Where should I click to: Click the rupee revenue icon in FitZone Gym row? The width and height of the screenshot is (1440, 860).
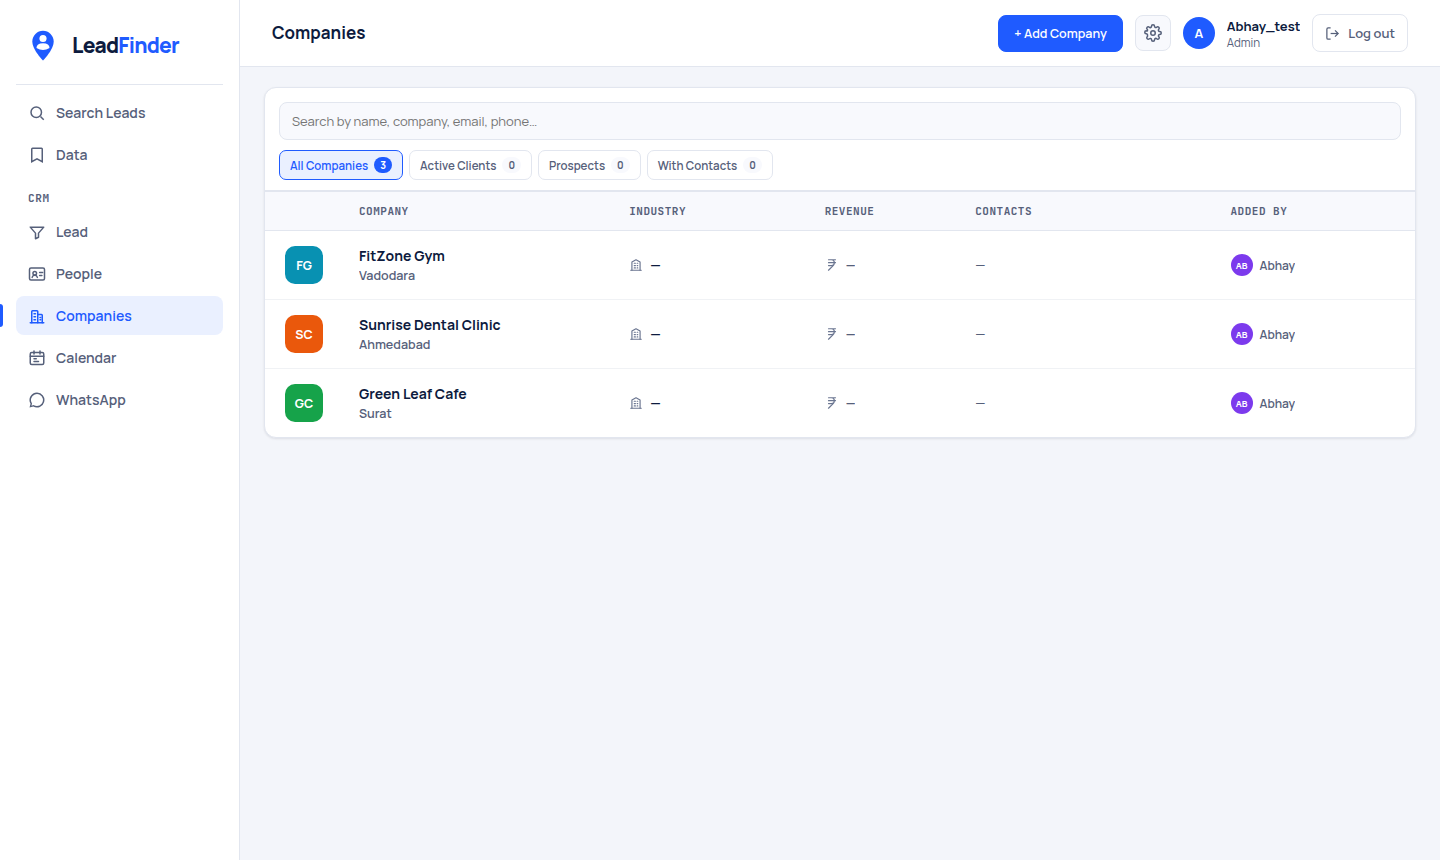pos(831,265)
